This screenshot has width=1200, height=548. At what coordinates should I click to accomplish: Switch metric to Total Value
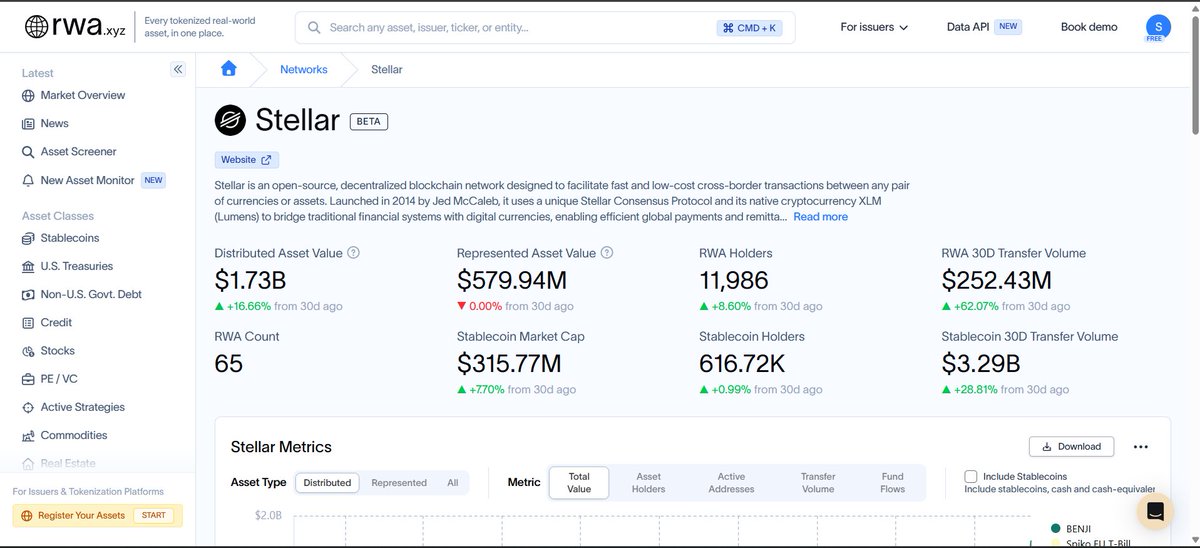[579, 483]
